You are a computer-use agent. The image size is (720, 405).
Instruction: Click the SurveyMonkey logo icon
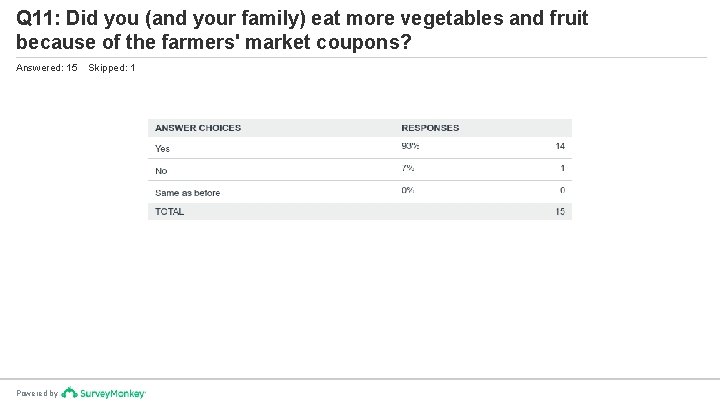[x=68, y=393]
